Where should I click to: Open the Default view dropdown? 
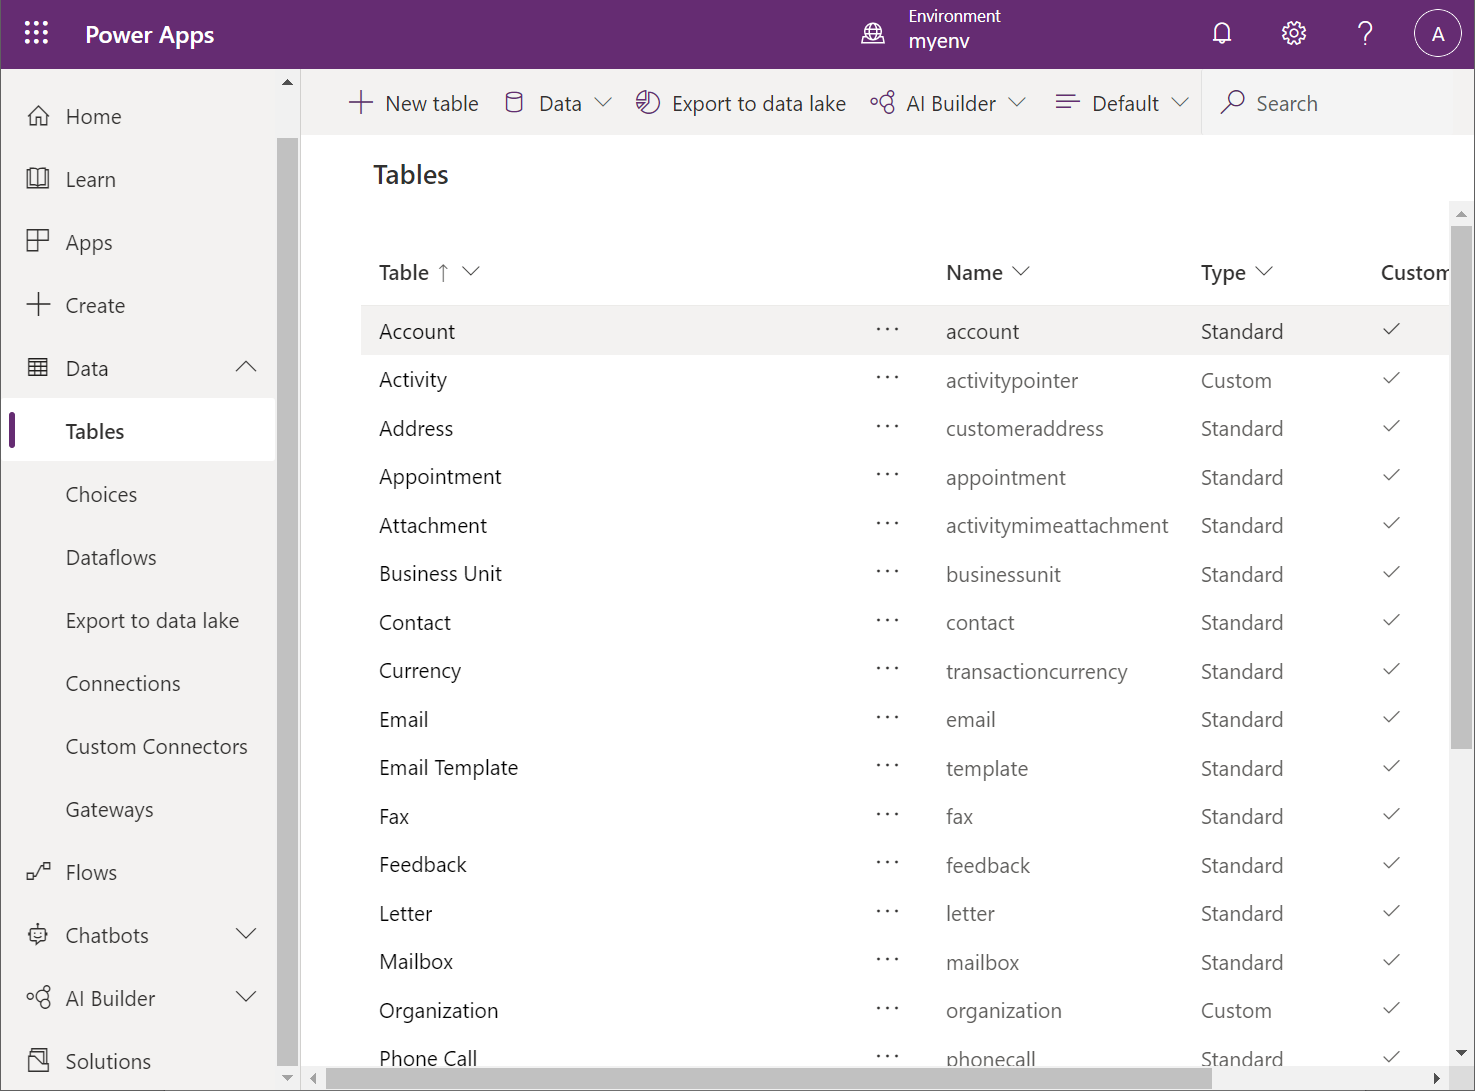(x=1122, y=103)
